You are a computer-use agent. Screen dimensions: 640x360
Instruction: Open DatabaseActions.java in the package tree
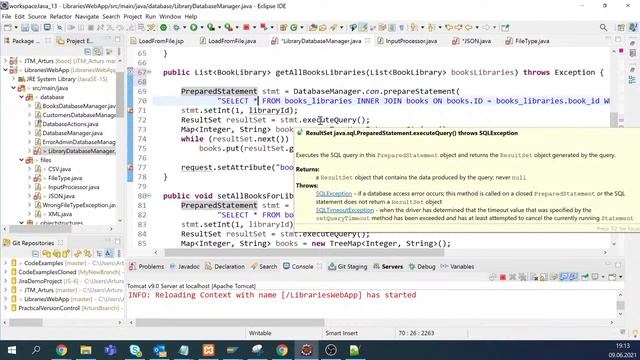tap(70, 124)
